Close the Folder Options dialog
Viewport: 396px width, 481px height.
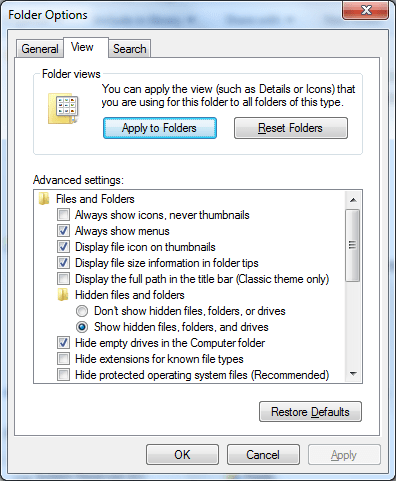366,10
